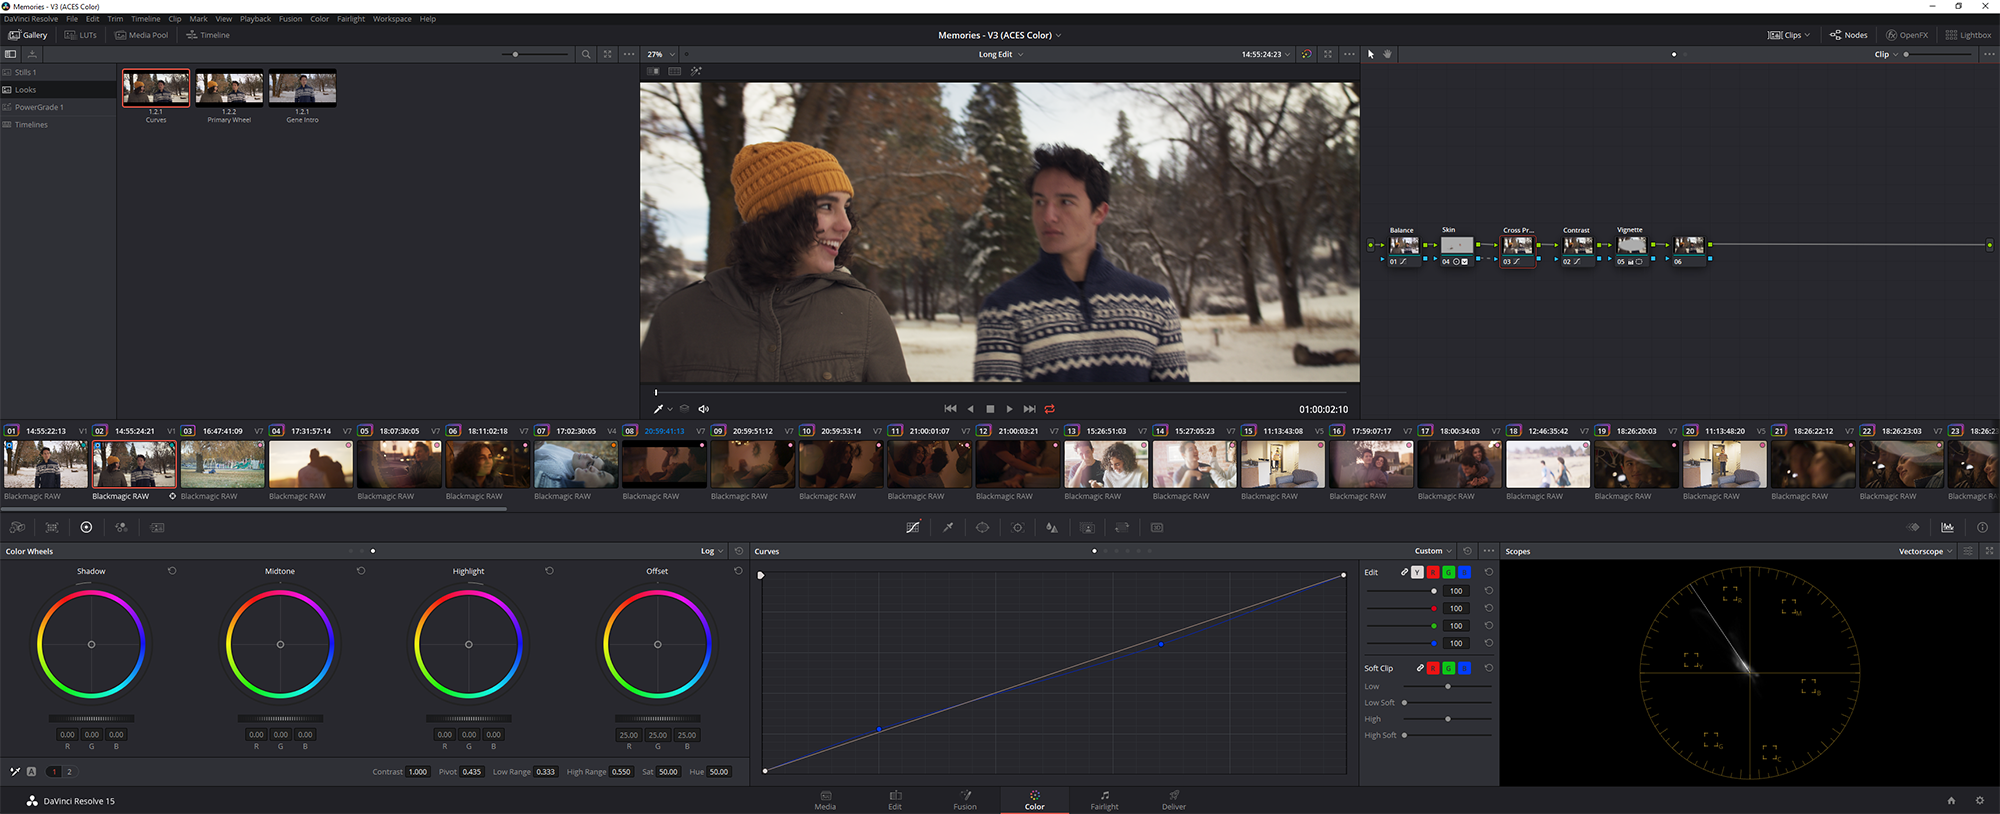Select the viewer pointer tool
Viewport: 2000px width, 814px height.
point(1371,54)
